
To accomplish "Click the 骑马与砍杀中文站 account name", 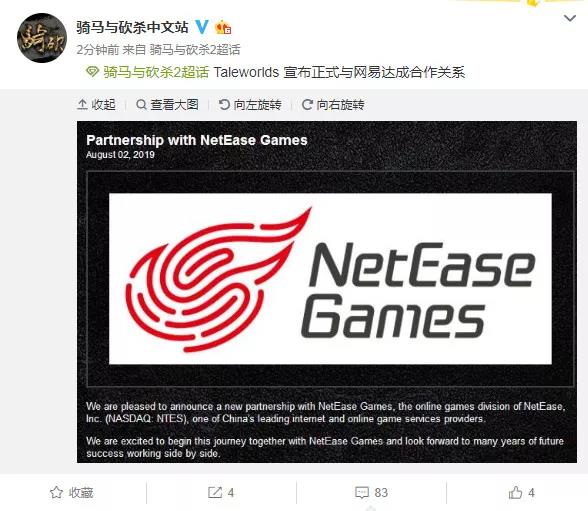I will point(132,27).
